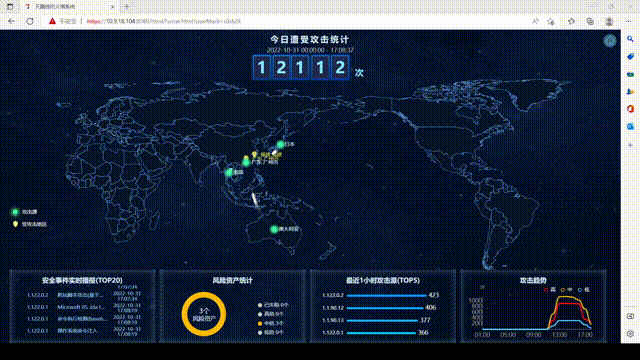The height and width of the screenshot is (360, 640).
Task: Click the yellow 3个 risk assets ring
Action: click(x=204, y=314)
